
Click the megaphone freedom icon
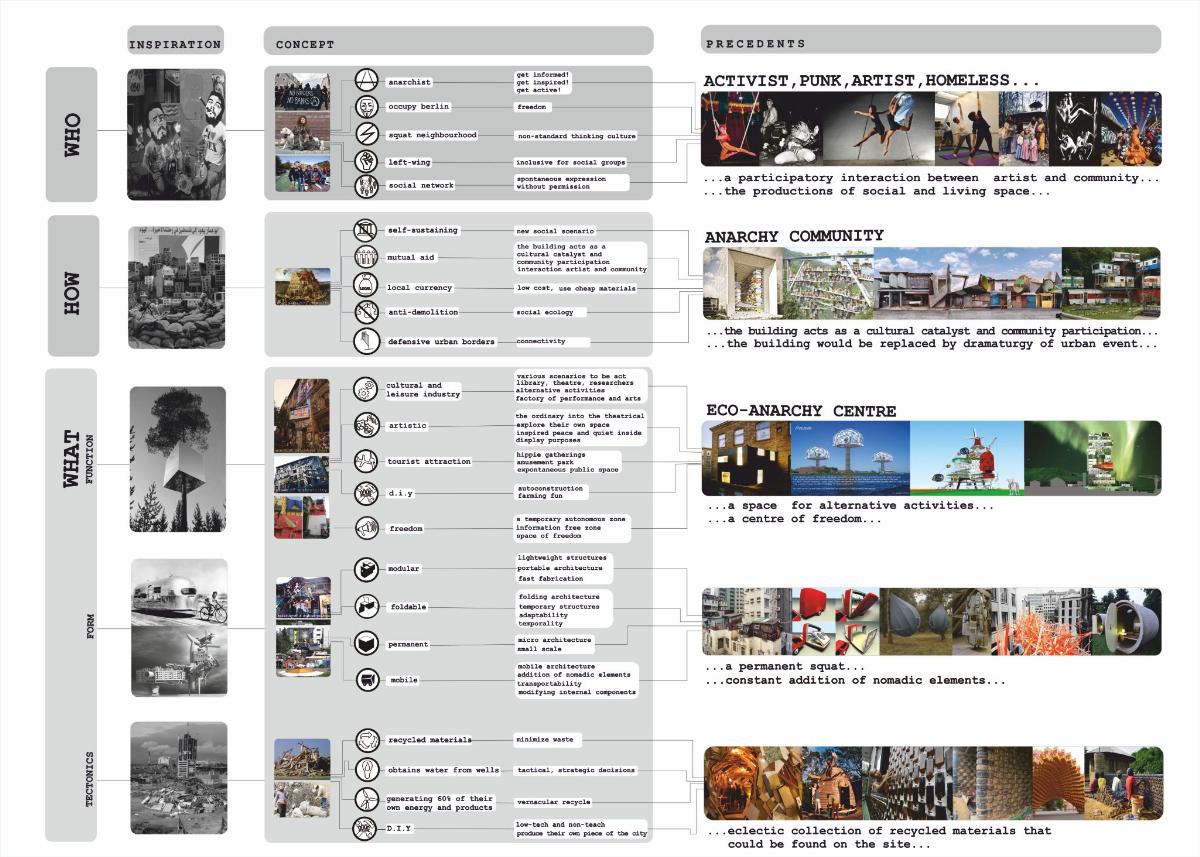(x=367, y=528)
